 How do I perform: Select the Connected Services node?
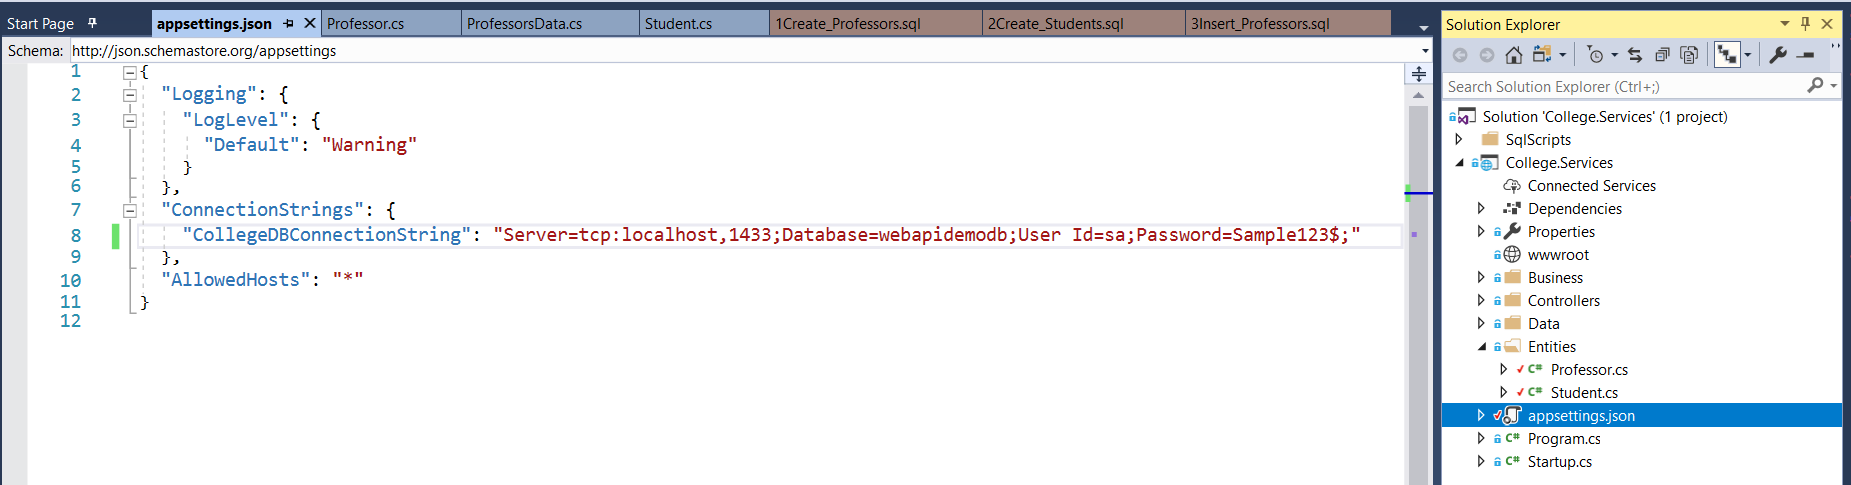1591,186
